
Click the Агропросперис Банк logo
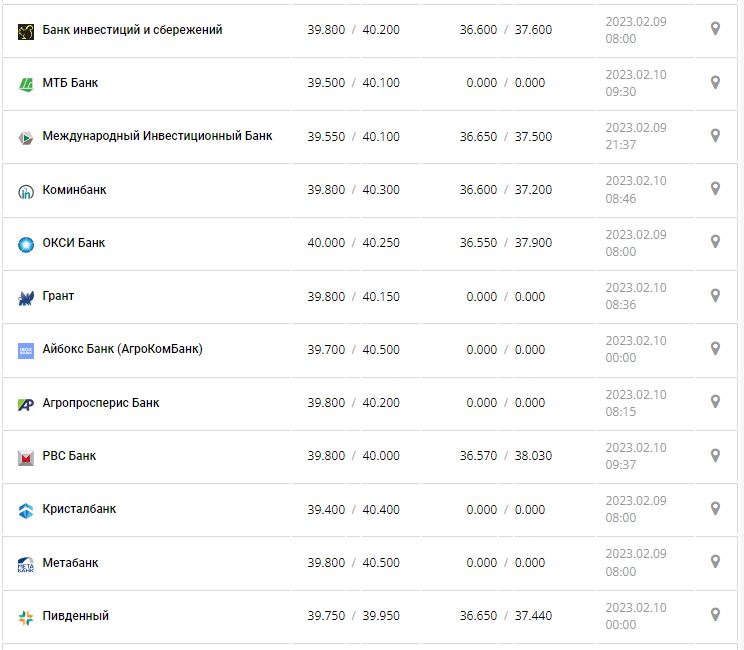(26, 404)
